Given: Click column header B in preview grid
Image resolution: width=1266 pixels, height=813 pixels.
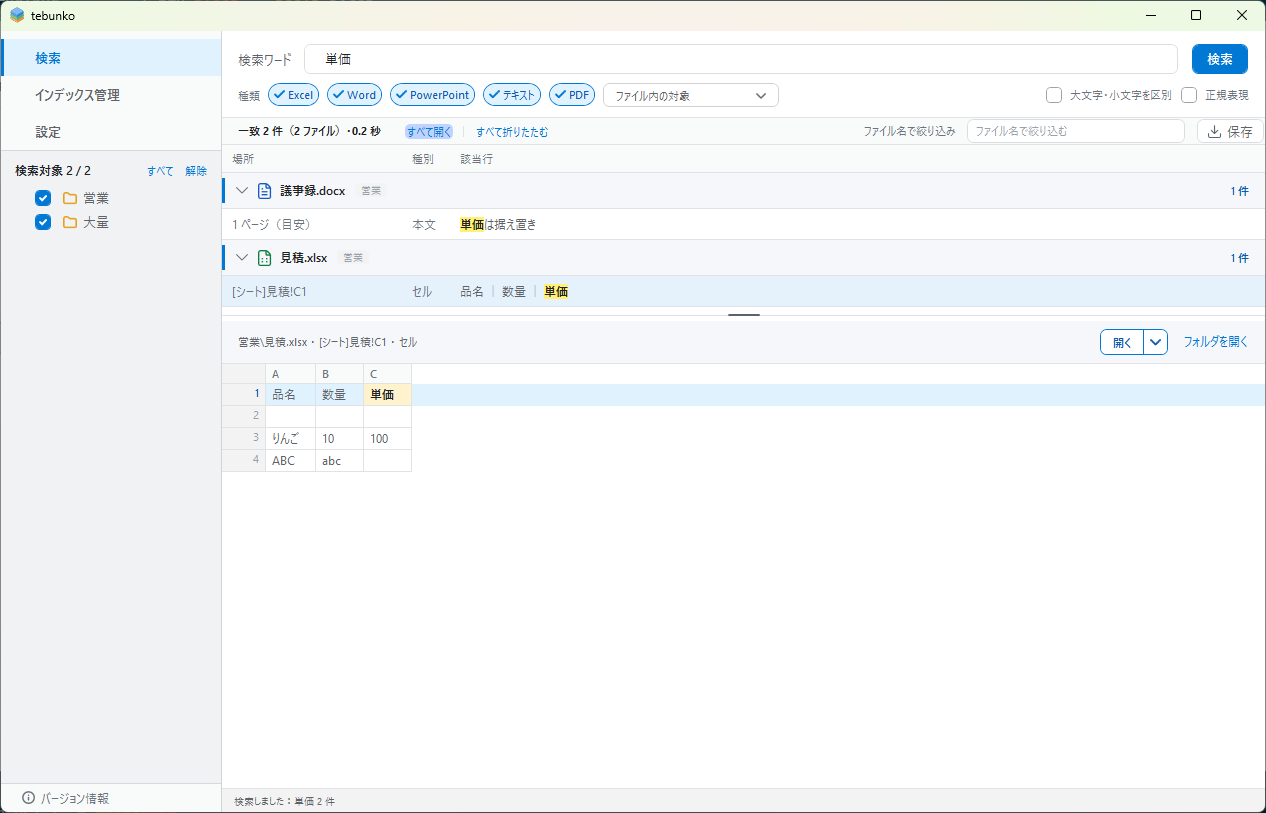Looking at the screenshot, I should [x=339, y=374].
